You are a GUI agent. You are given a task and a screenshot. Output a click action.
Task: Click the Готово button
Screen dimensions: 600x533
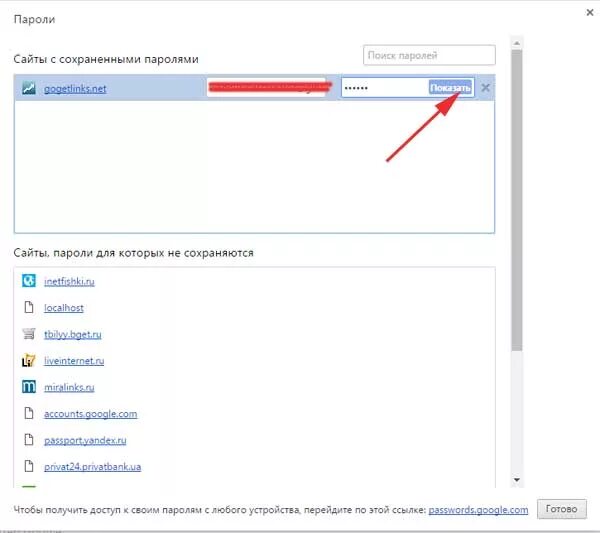click(561, 509)
